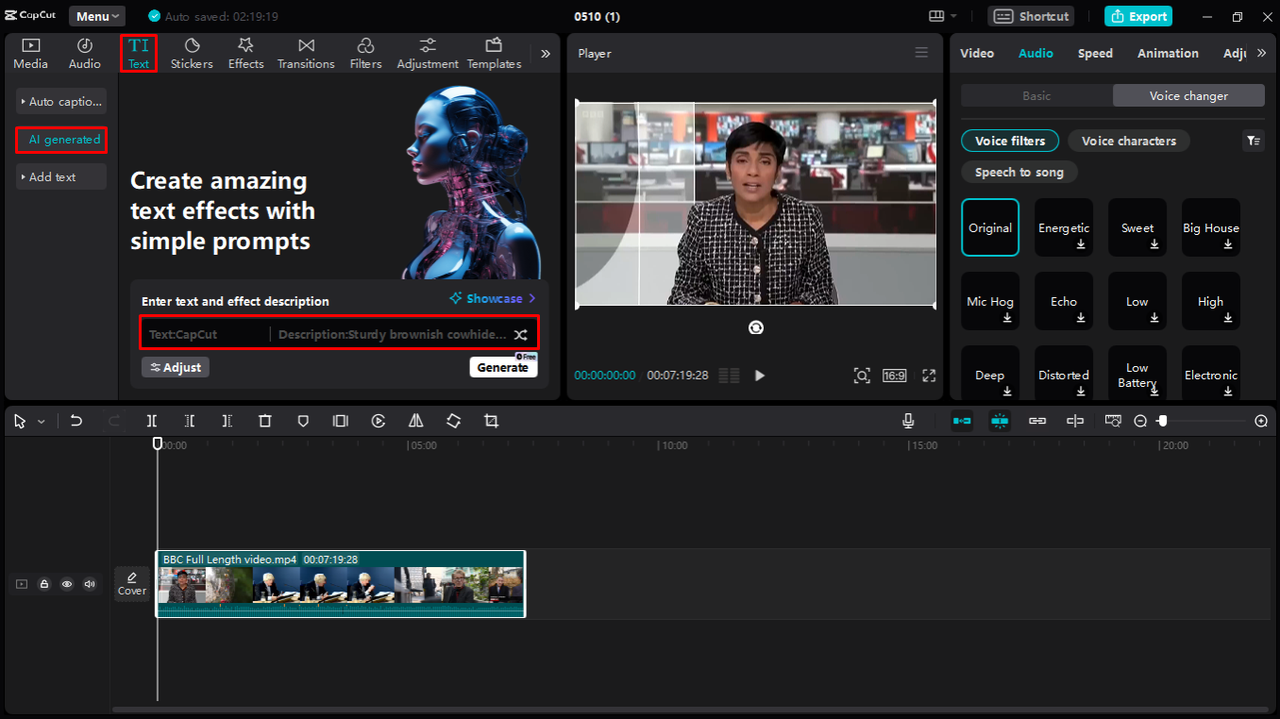This screenshot has width=1280, height=719.
Task: Switch to the Speed tab
Action: (1095, 53)
